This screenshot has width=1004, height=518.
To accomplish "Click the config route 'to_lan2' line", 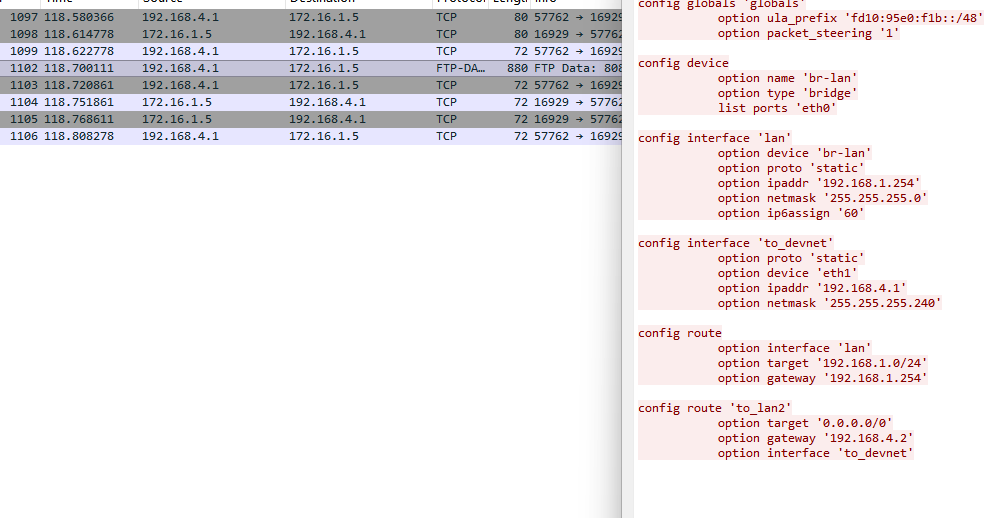I will coord(714,408).
